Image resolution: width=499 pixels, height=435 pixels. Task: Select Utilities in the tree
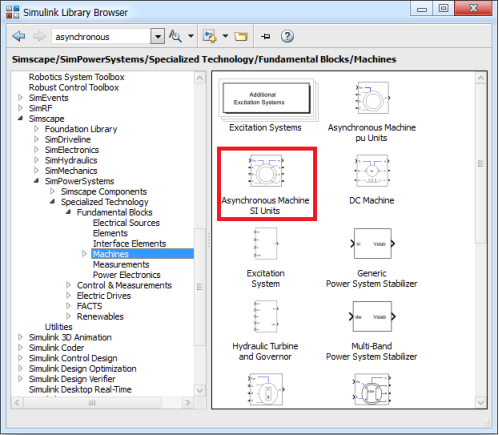tap(59, 327)
